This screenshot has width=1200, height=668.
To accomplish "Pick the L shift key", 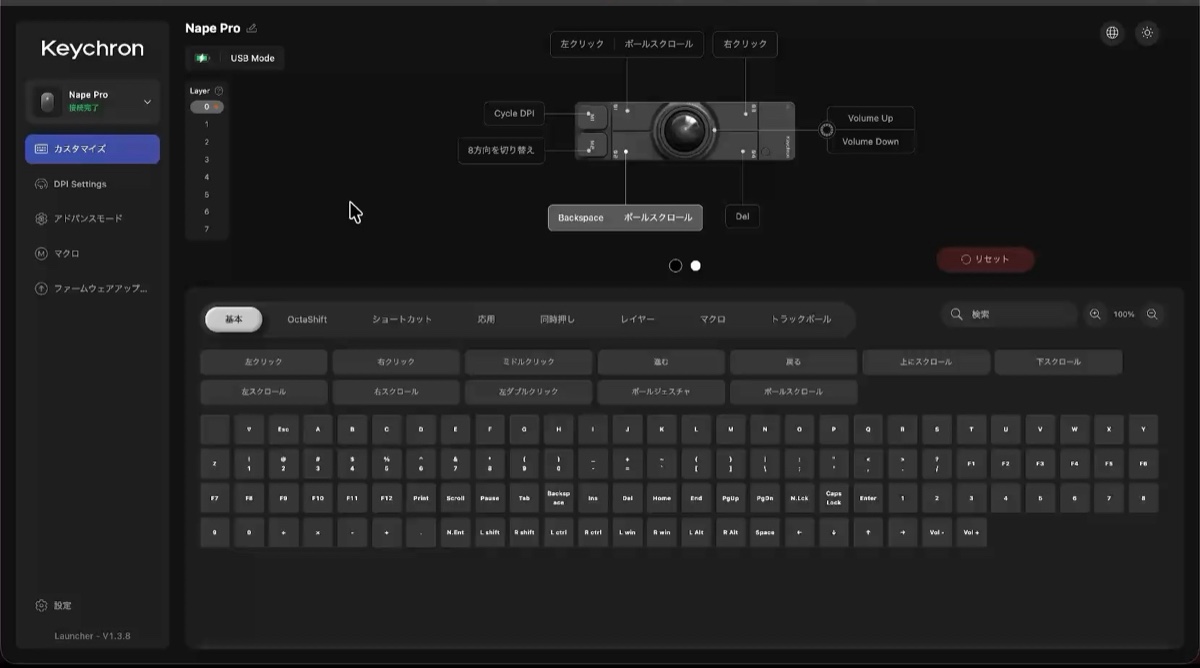I will click(x=490, y=532).
